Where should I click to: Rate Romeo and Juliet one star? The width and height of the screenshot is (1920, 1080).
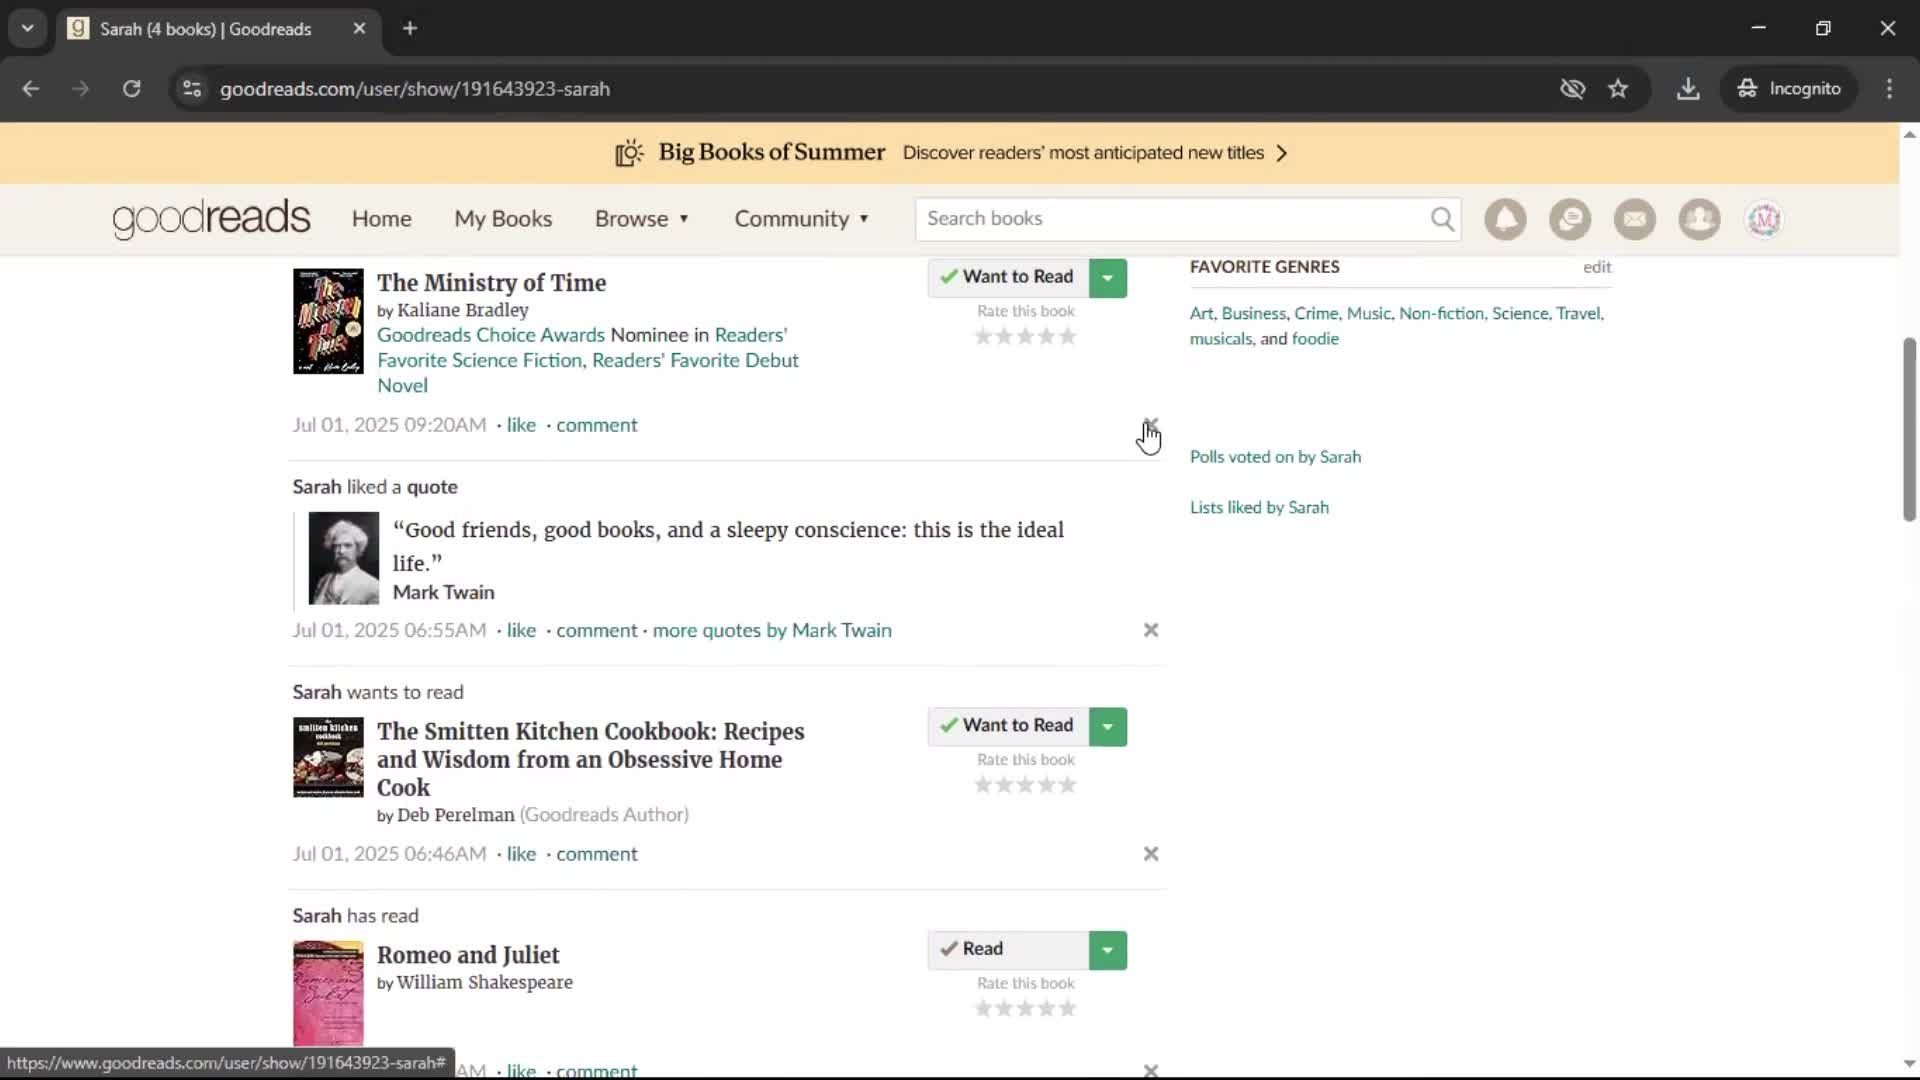click(x=983, y=1009)
